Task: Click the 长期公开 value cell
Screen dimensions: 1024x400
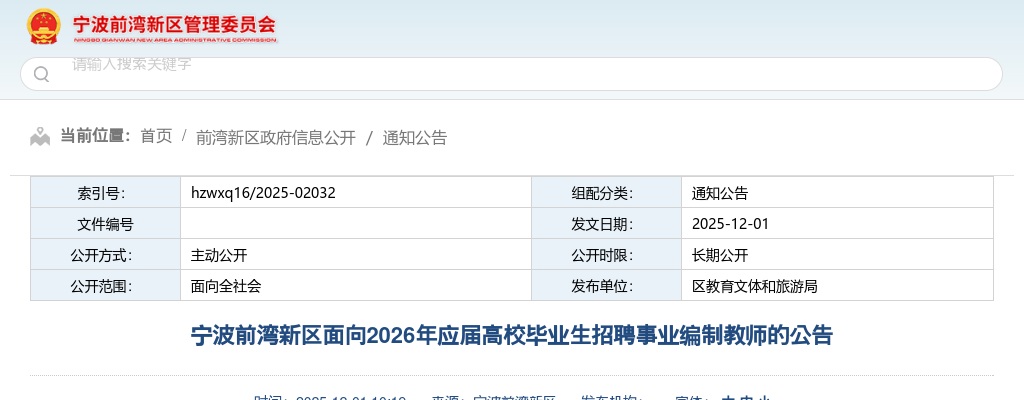Action: click(x=837, y=255)
